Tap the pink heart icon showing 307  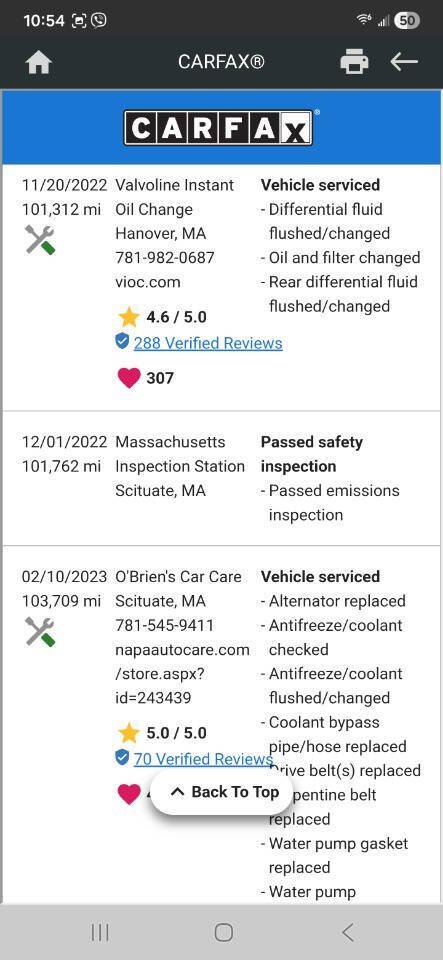click(128, 378)
